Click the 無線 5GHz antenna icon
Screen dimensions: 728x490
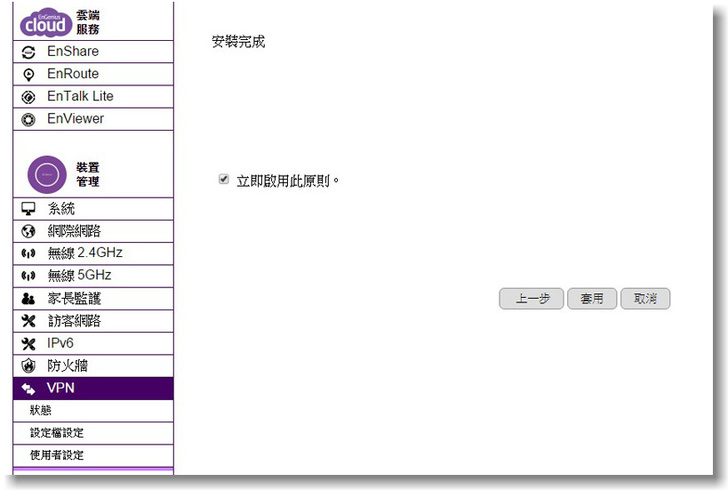click(x=28, y=276)
